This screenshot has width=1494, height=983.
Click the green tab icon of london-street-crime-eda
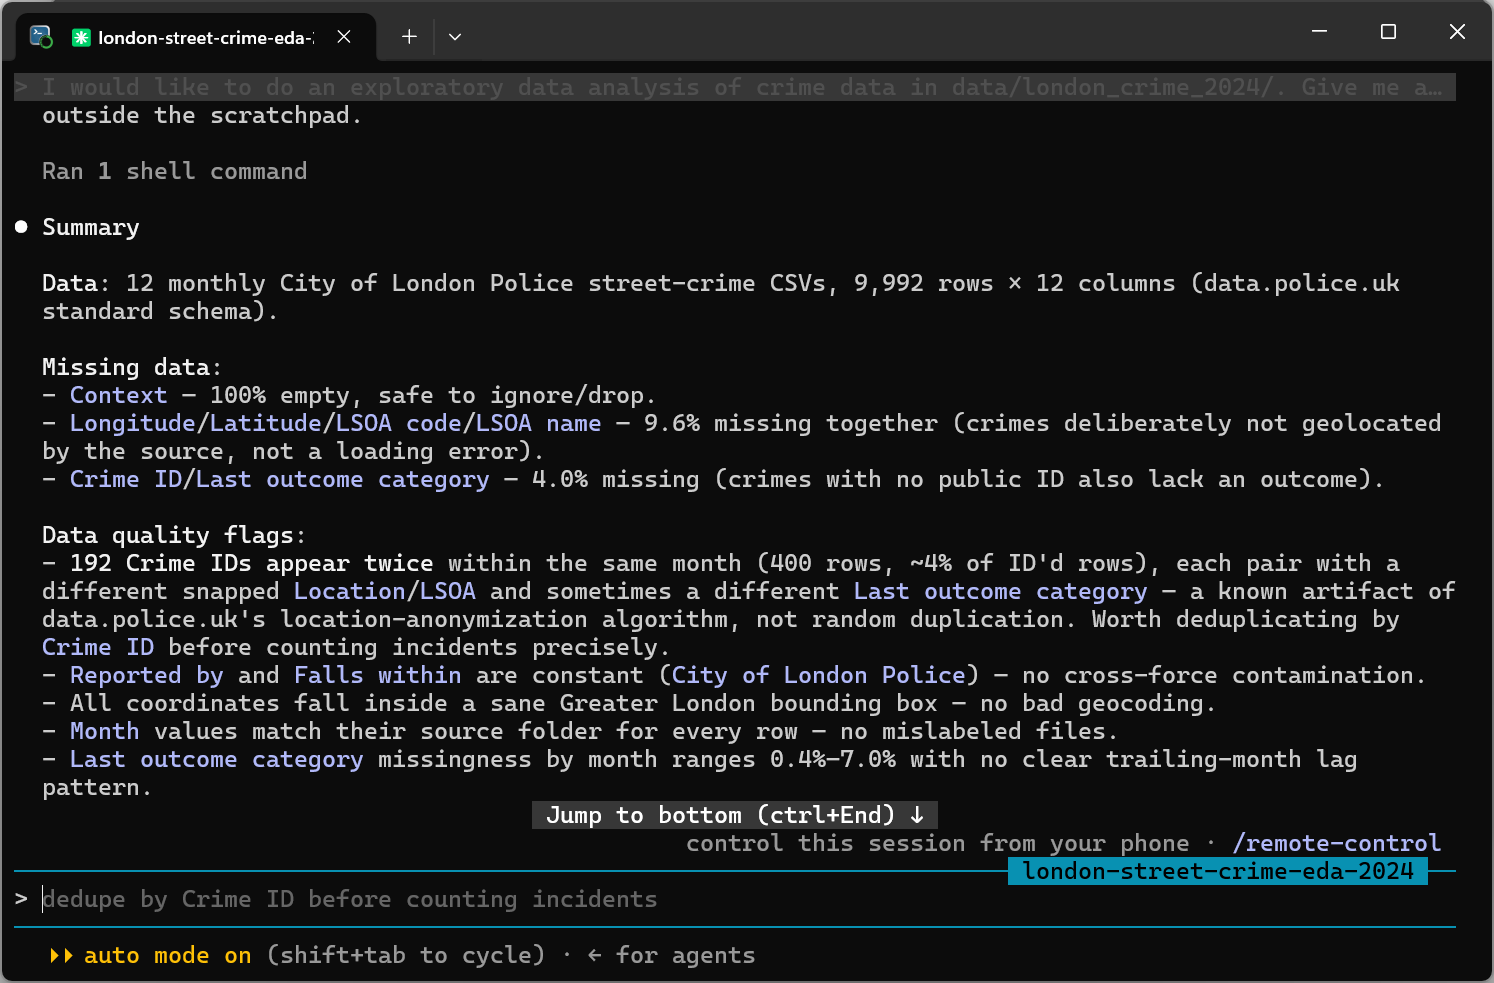81,38
